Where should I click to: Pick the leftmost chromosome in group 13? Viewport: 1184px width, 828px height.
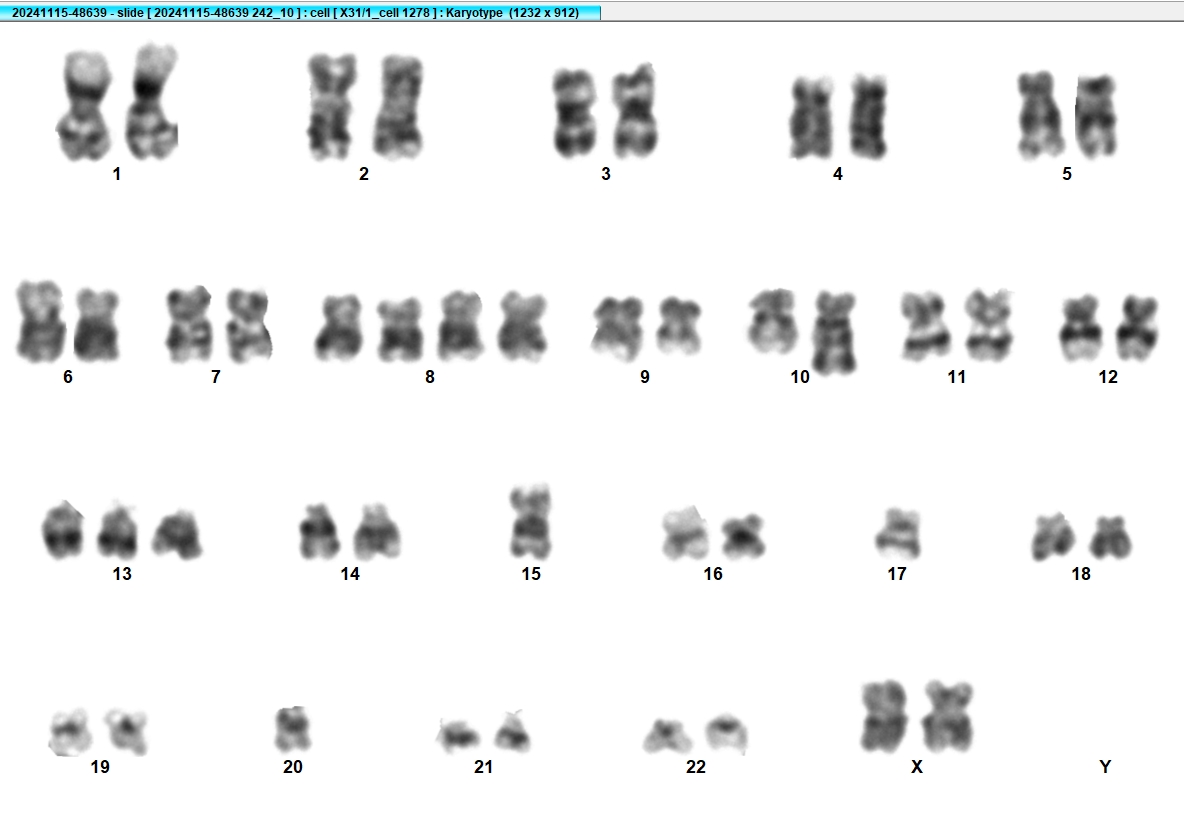point(63,530)
